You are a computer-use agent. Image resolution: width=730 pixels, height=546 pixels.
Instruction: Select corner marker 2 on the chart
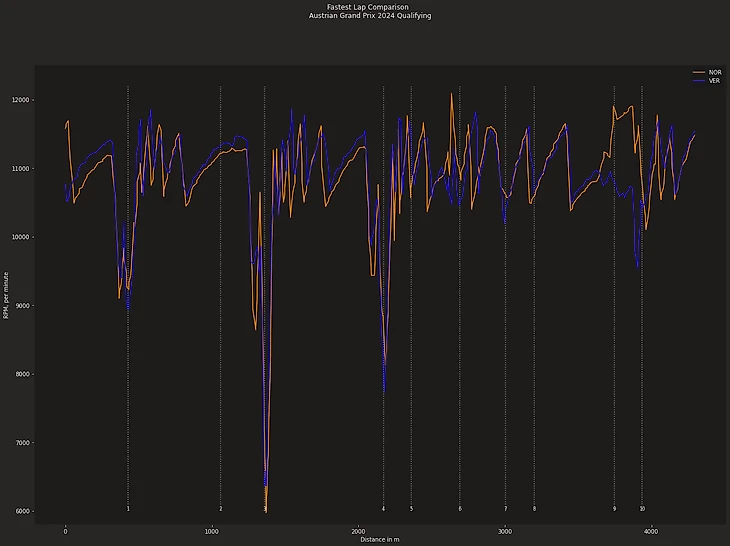point(221,509)
